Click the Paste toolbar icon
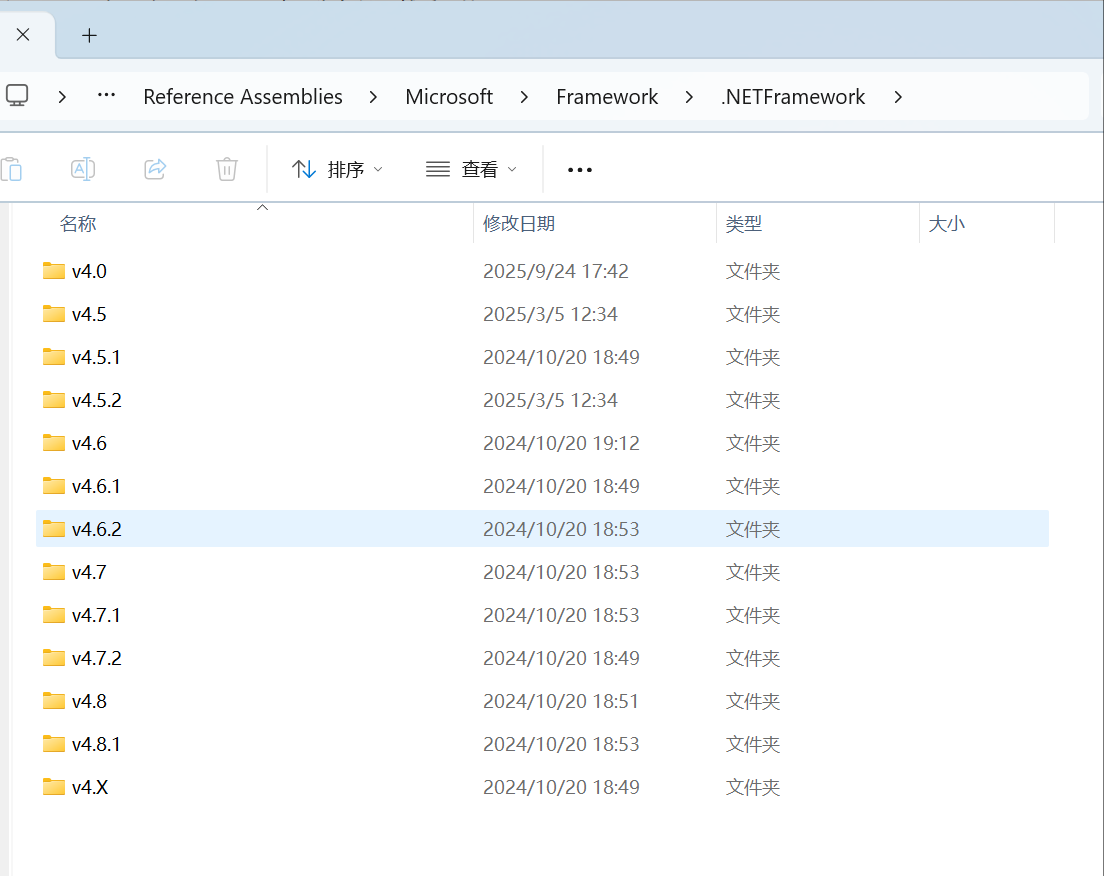1104x876 pixels. 11,170
